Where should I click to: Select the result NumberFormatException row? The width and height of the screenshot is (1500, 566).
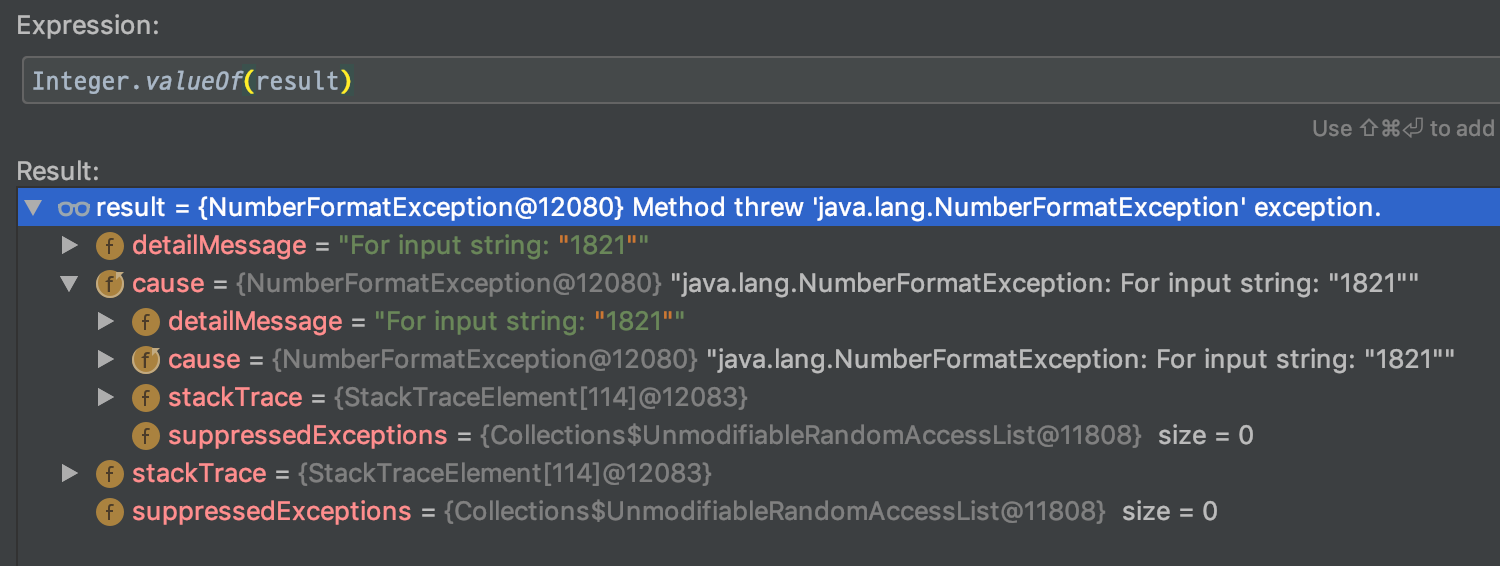coord(759,208)
